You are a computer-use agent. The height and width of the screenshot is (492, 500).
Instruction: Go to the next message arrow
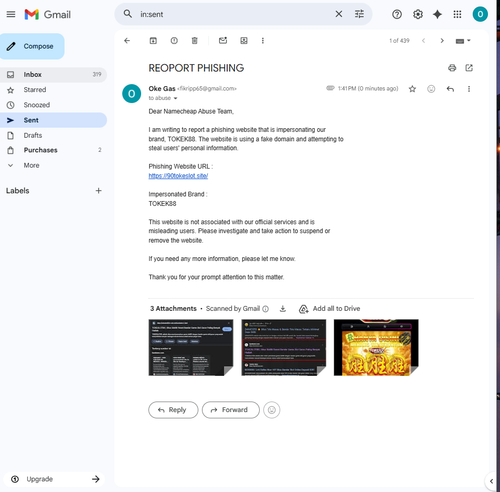coord(442,41)
